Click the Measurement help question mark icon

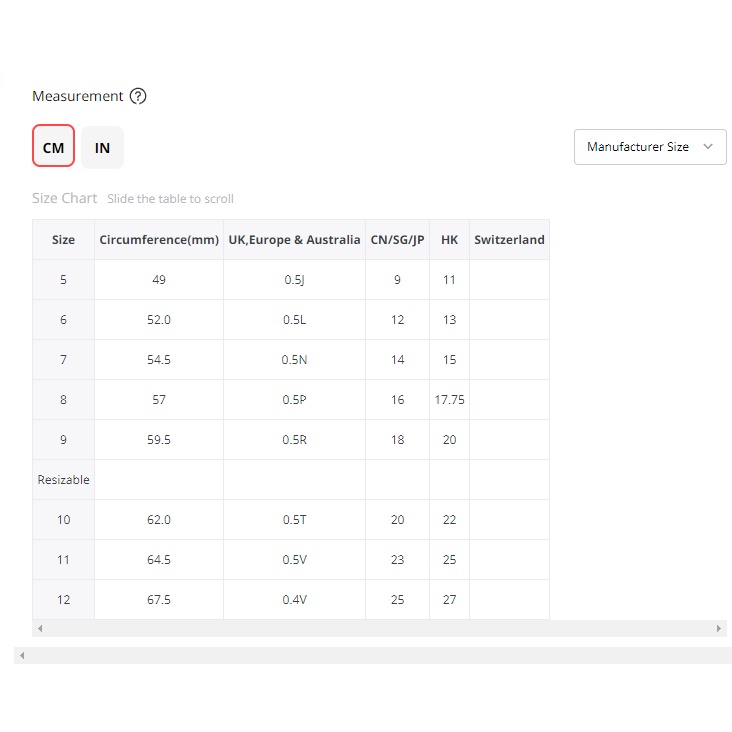[138, 97]
